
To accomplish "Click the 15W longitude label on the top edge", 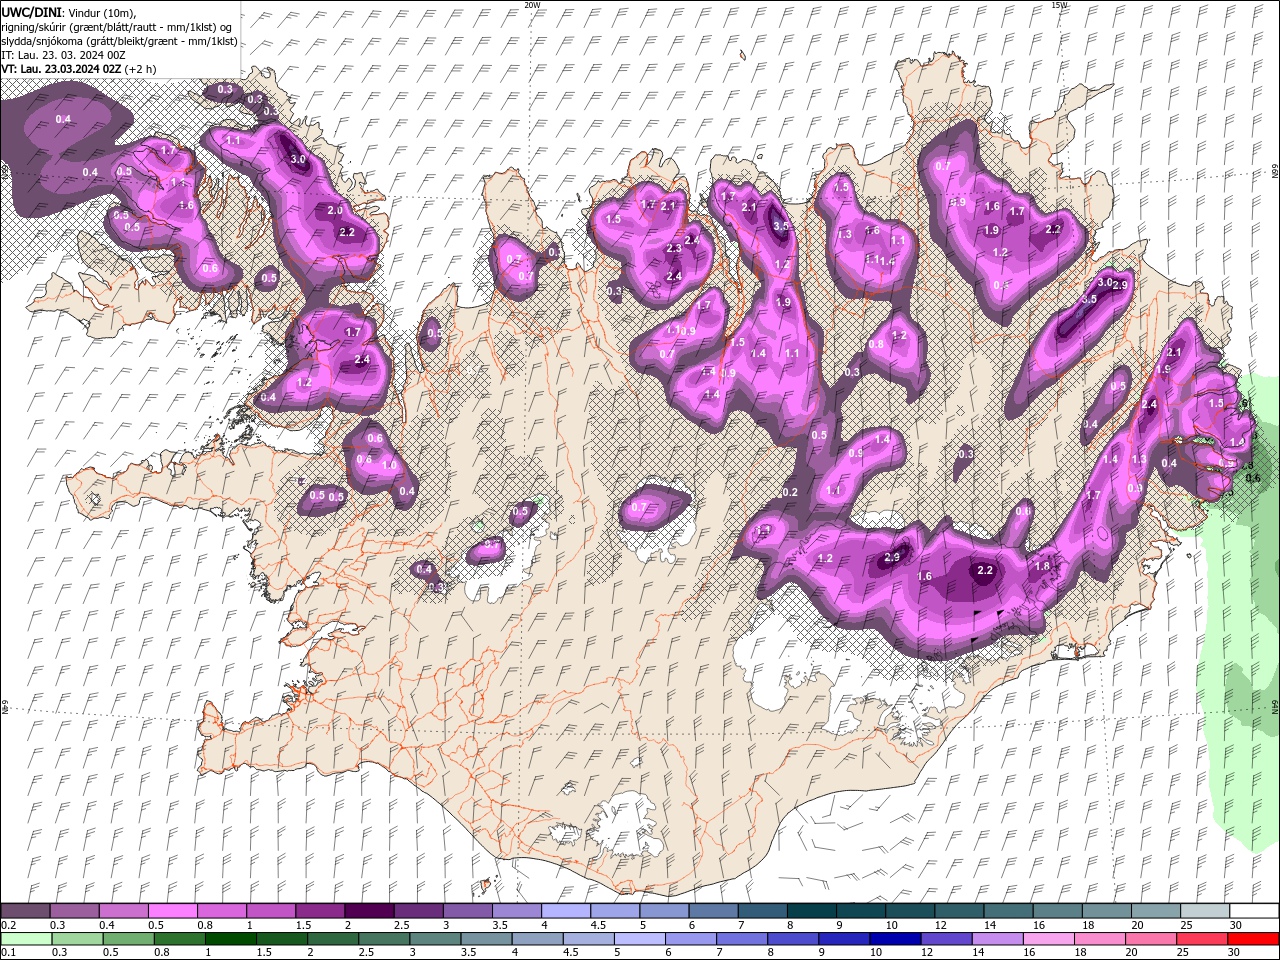I will coord(1060,4).
